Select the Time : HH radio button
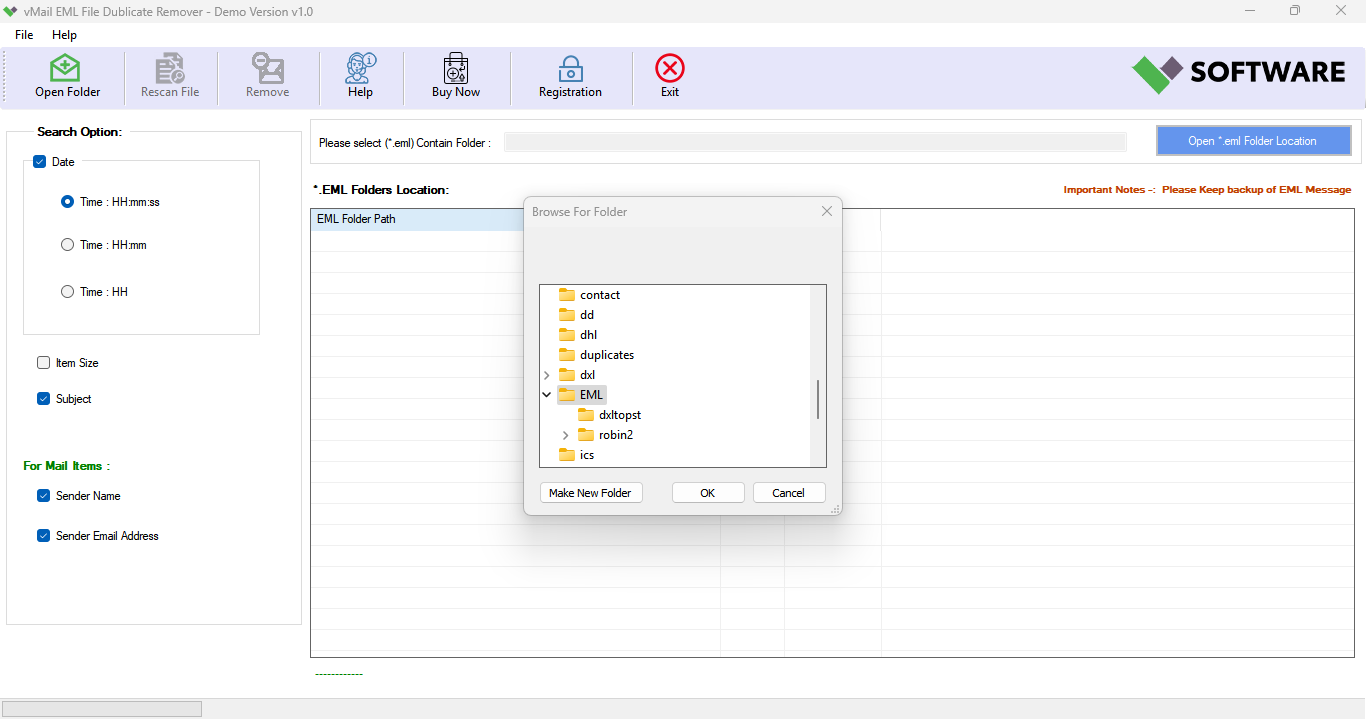Screen dimensions: 1366x720 (x=67, y=291)
